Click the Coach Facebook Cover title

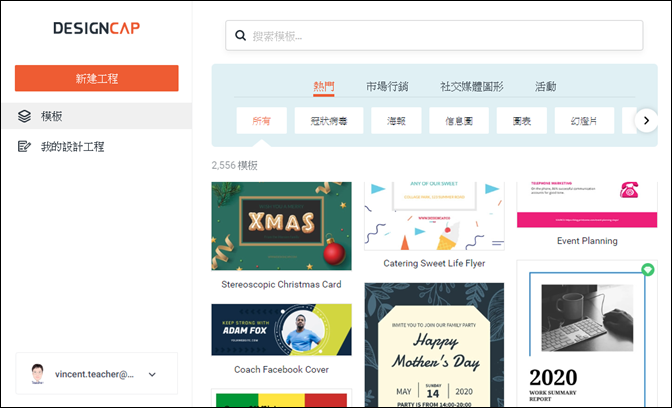(x=281, y=369)
